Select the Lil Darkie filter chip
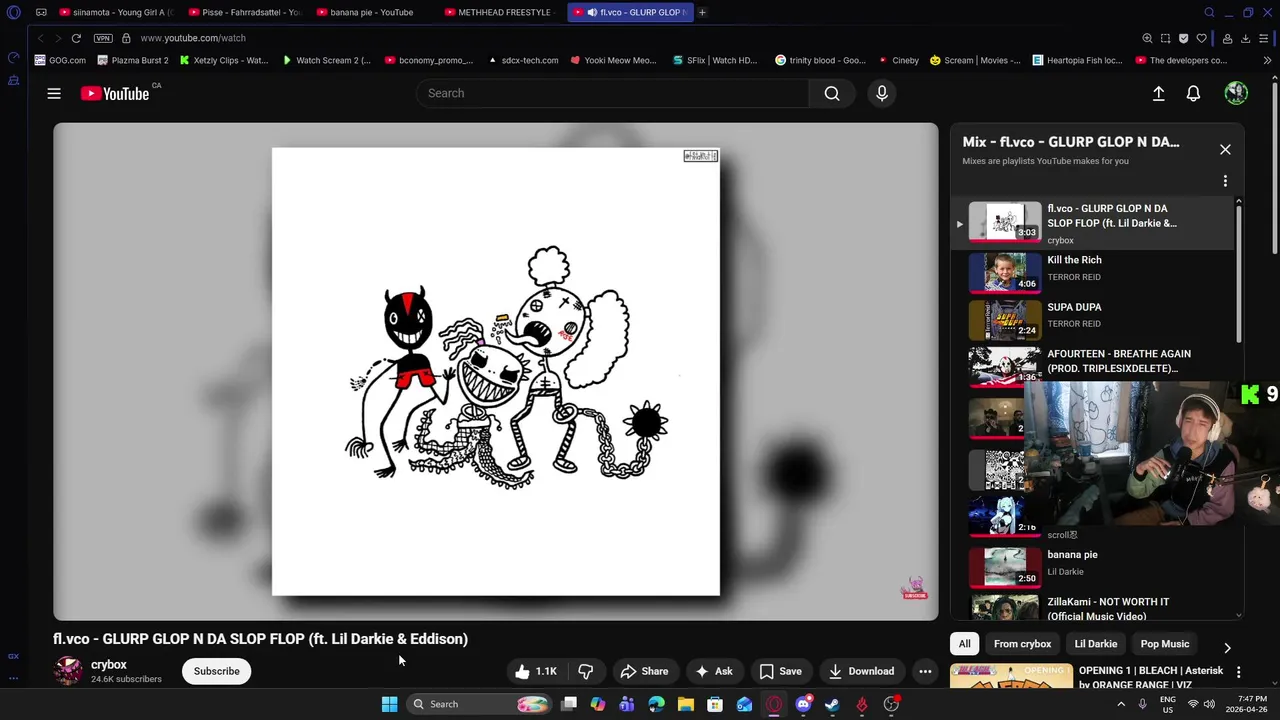Viewport: 1280px width, 720px height. 1095,644
